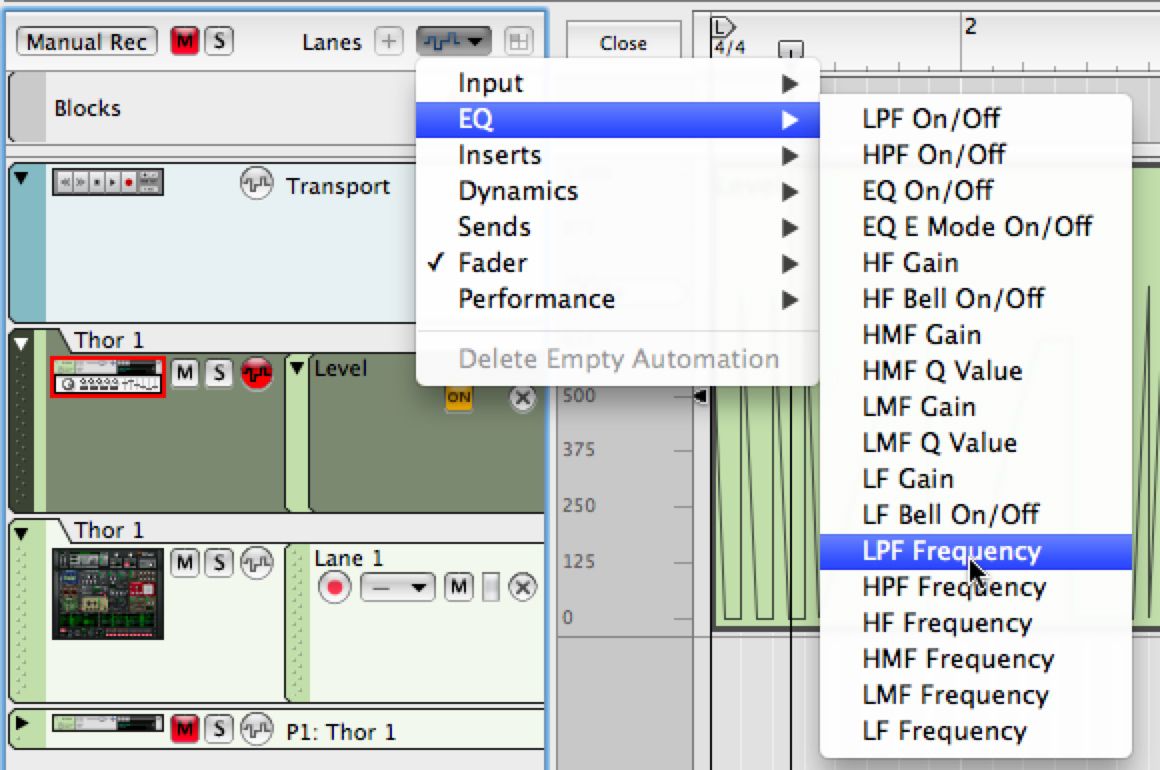This screenshot has height=770, width=1160.
Task: Click the grid icon next to the automation dropdown
Action: click(518, 41)
